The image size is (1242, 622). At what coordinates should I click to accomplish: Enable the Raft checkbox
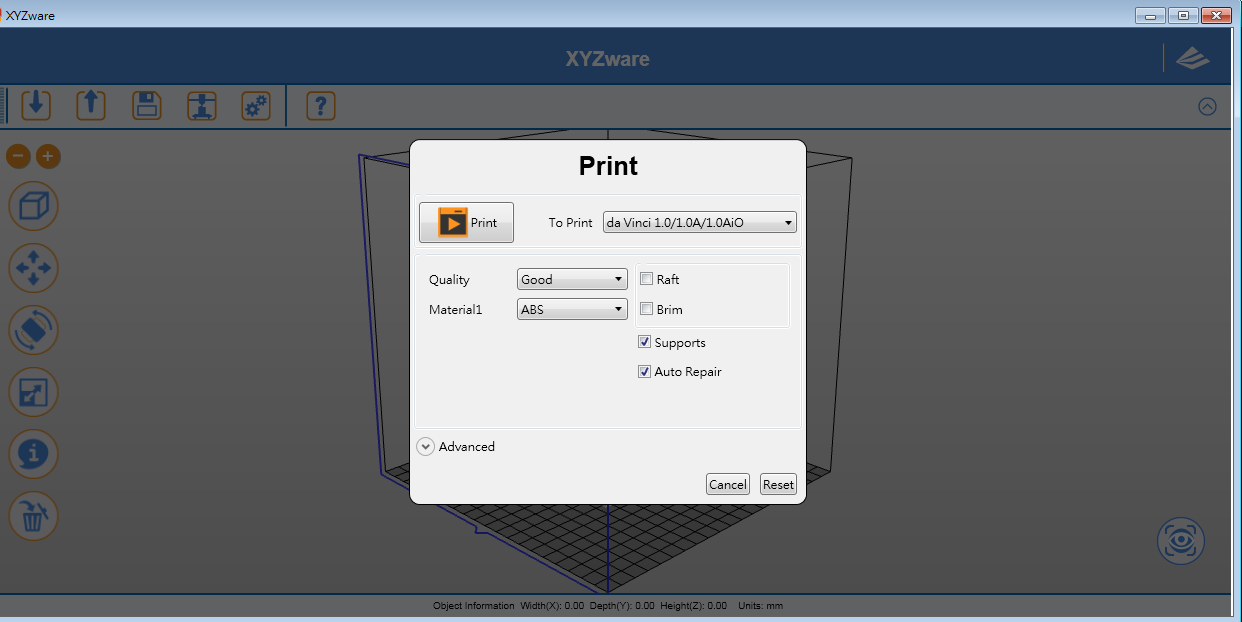tap(646, 279)
